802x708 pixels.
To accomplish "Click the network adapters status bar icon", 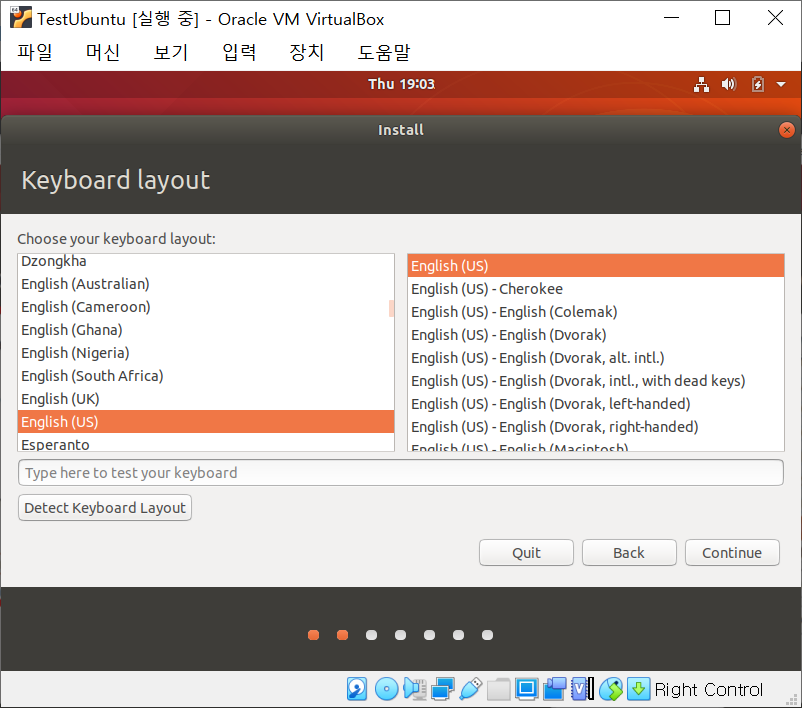I will click(x=442, y=689).
